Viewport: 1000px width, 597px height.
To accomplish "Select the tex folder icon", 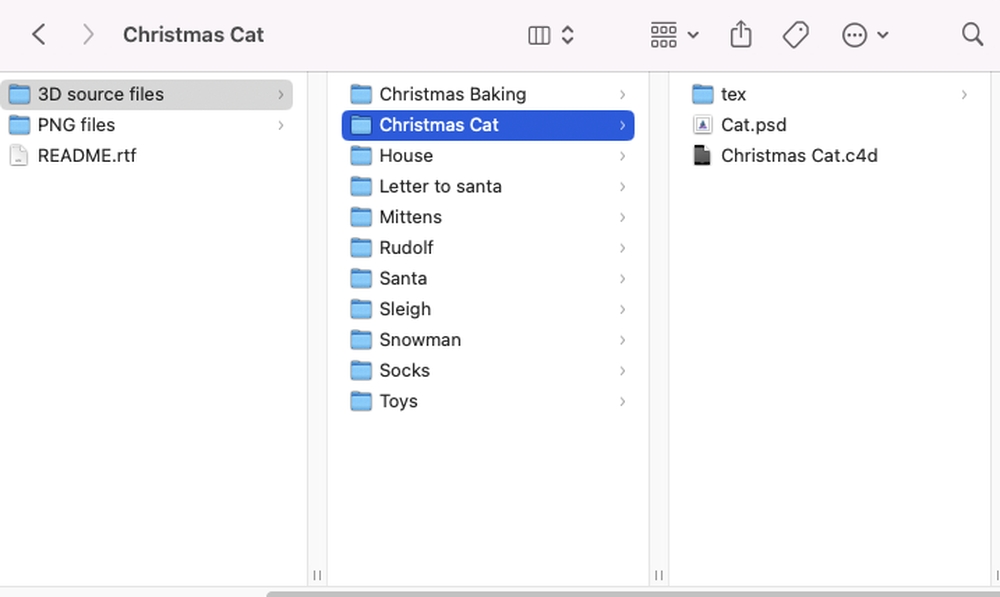I will (x=702, y=94).
